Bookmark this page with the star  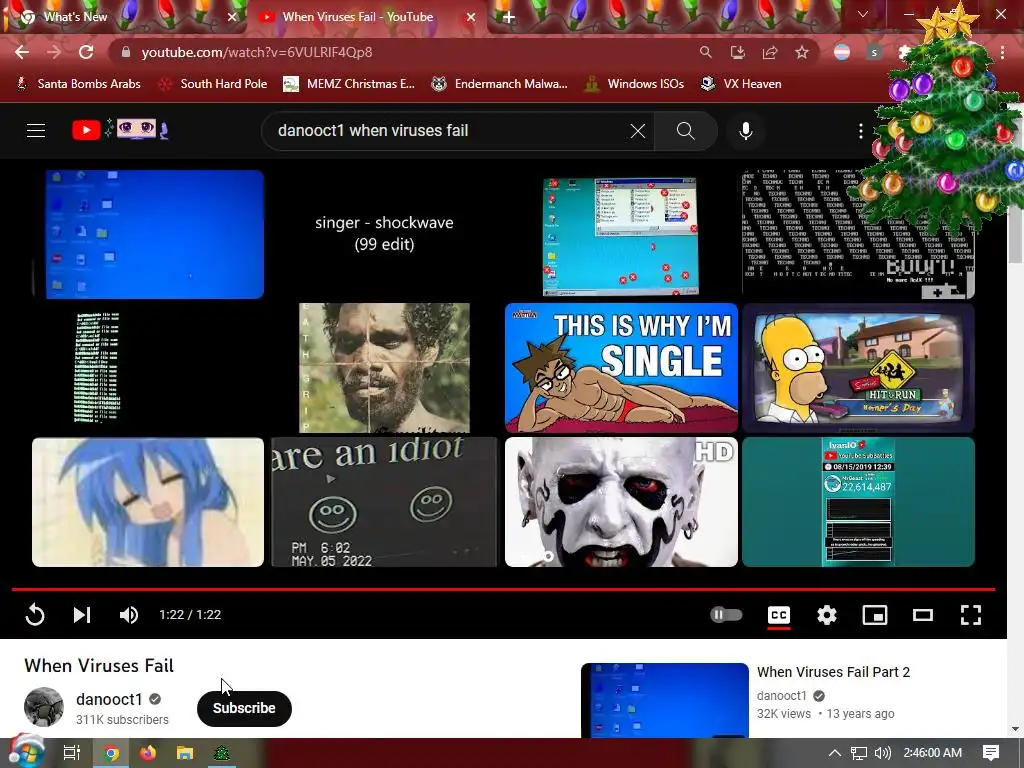(x=802, y=52)
